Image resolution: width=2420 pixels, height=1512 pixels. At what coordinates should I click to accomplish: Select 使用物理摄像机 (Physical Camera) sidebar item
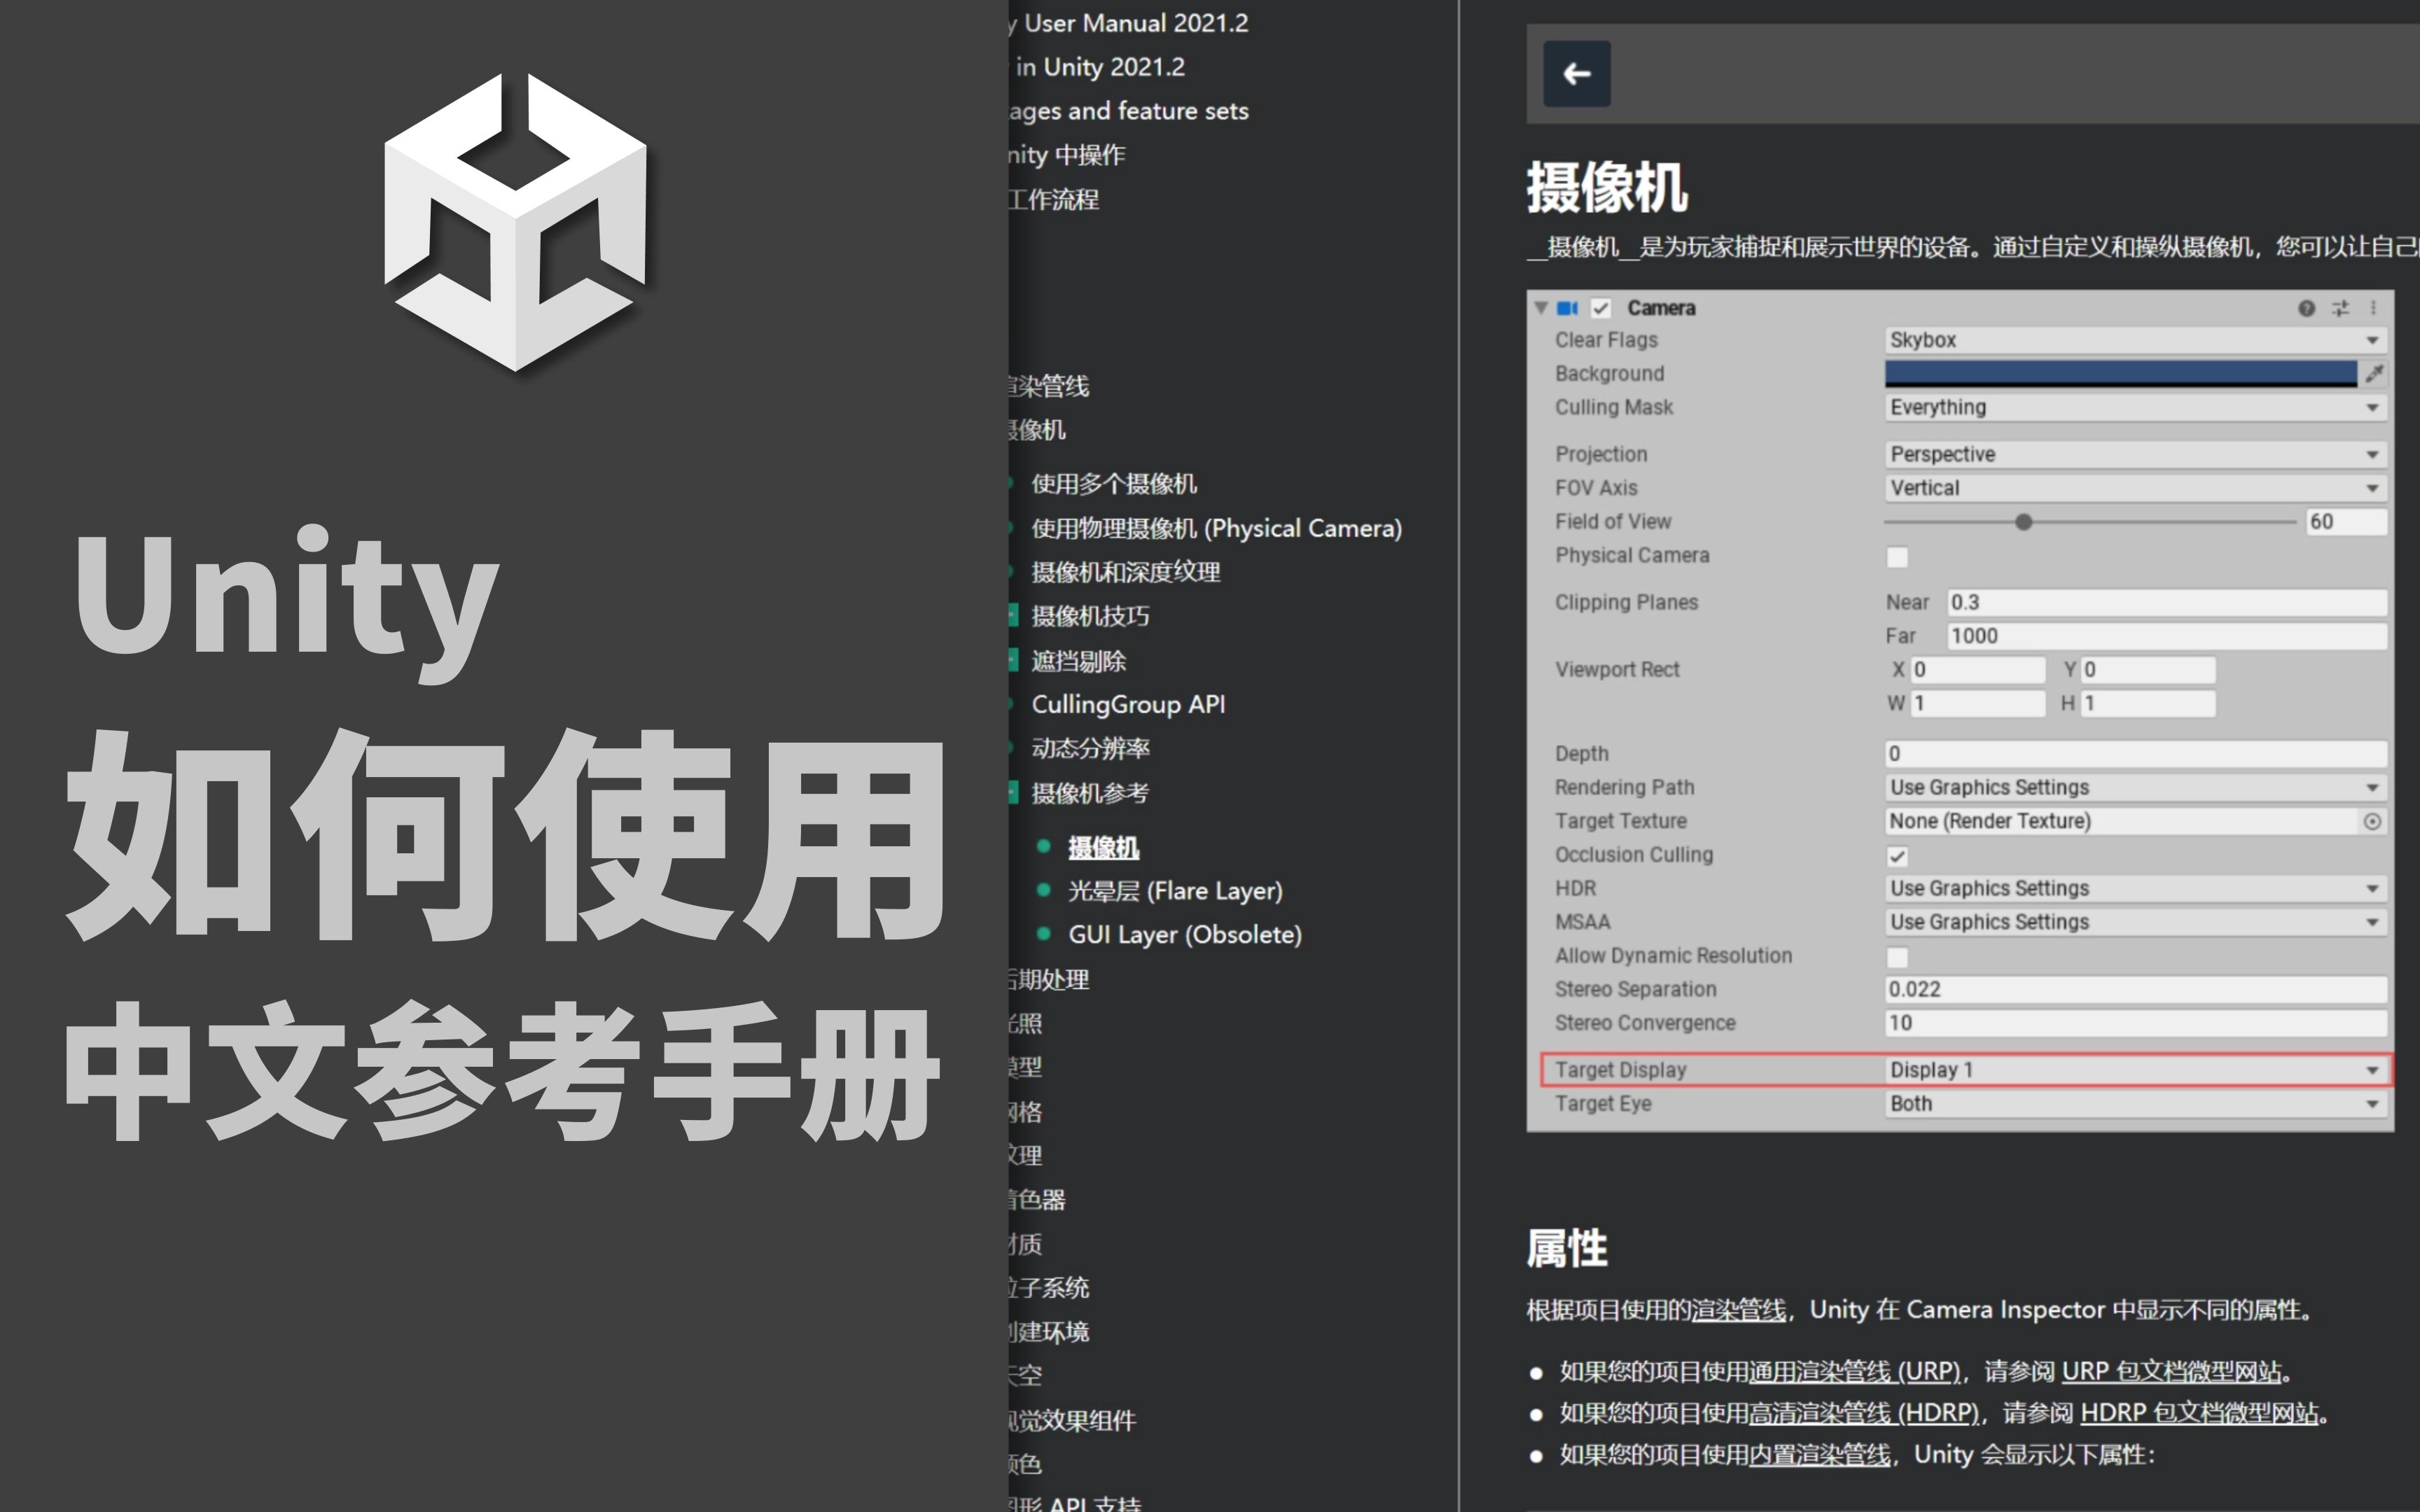(1216, 528)
